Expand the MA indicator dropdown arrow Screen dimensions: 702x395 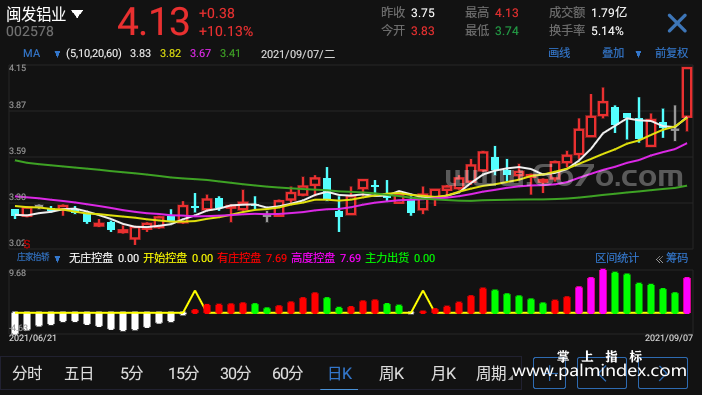click(57, 54)
